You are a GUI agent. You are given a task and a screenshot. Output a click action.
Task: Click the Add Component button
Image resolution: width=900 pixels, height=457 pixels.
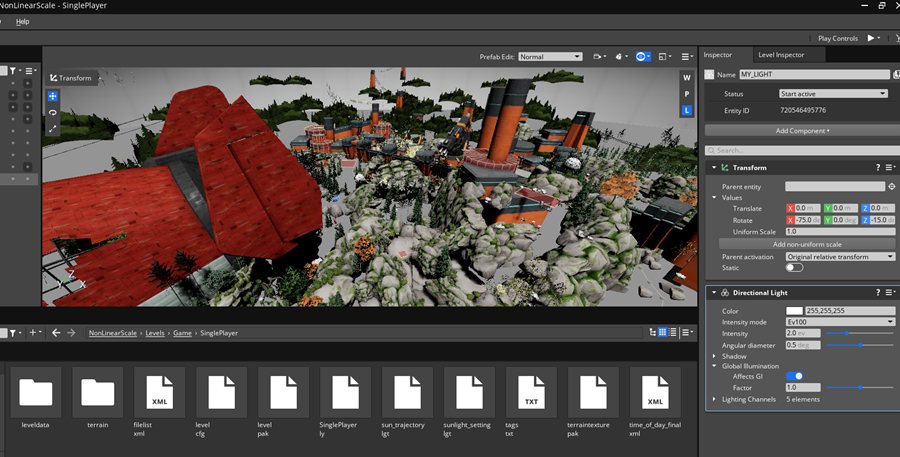pyautogui.click(x=802, y=131)
